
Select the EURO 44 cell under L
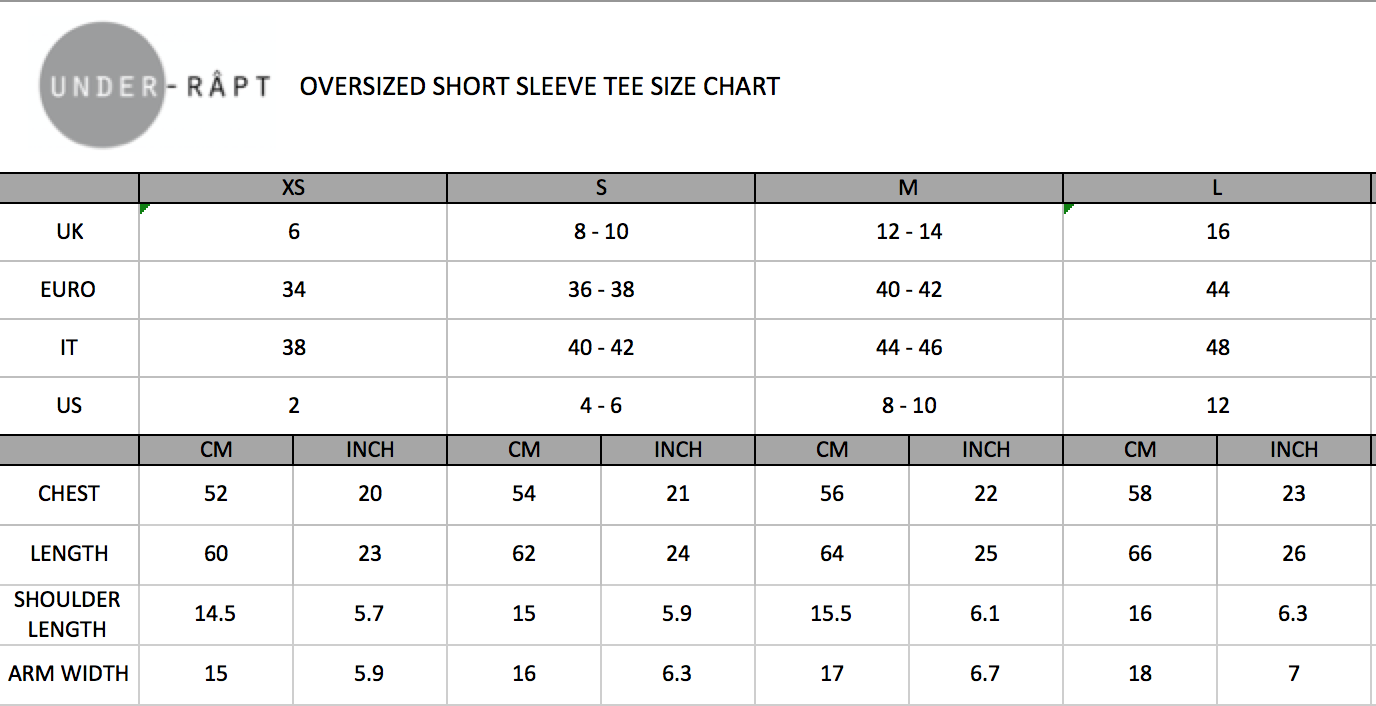tap(1217, 290)
